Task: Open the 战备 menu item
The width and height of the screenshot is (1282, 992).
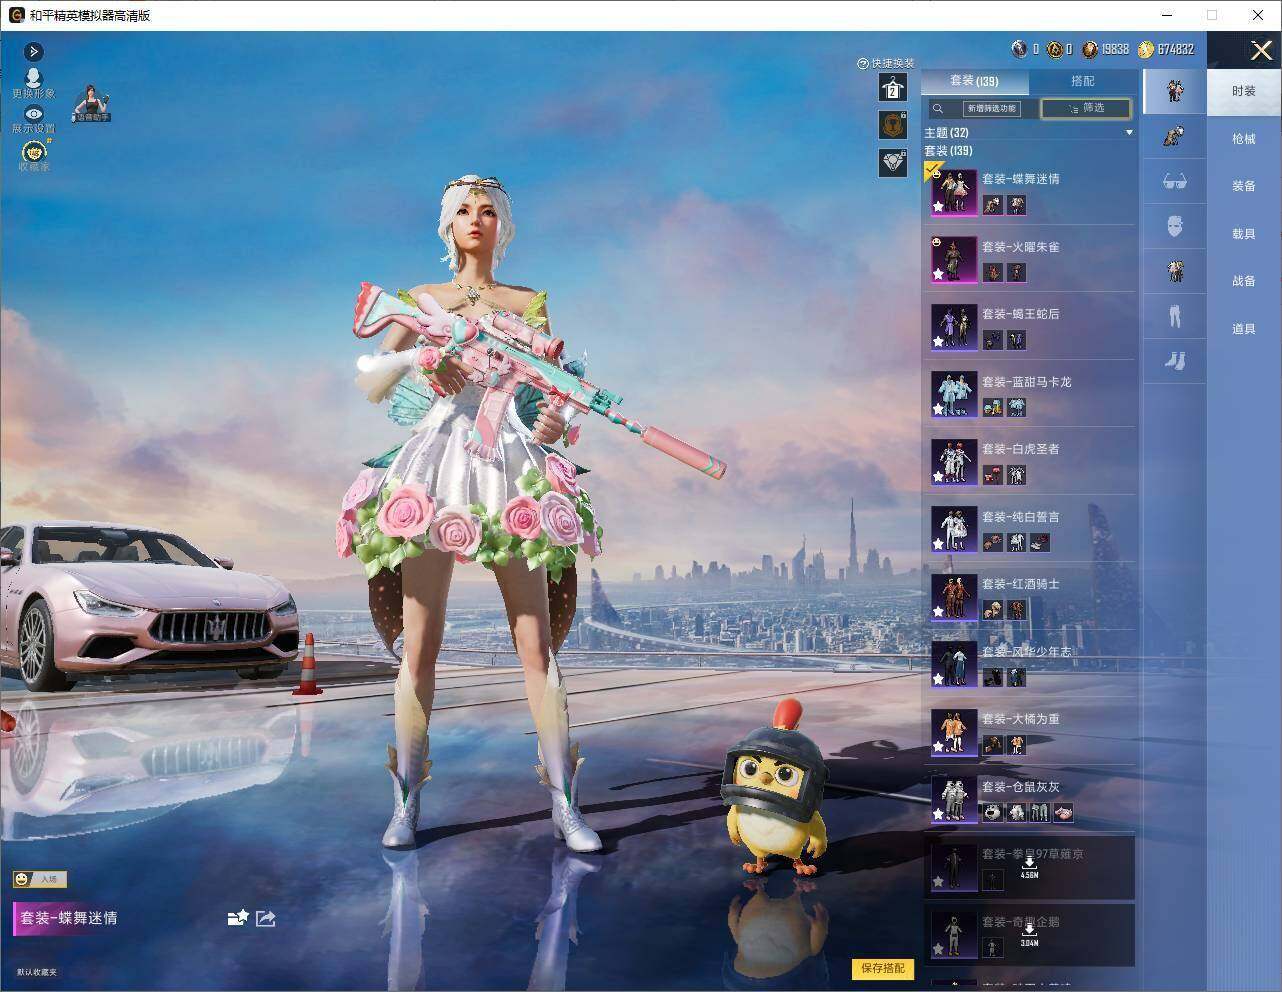Action: pyautogui.click(x=1244, y=281)
